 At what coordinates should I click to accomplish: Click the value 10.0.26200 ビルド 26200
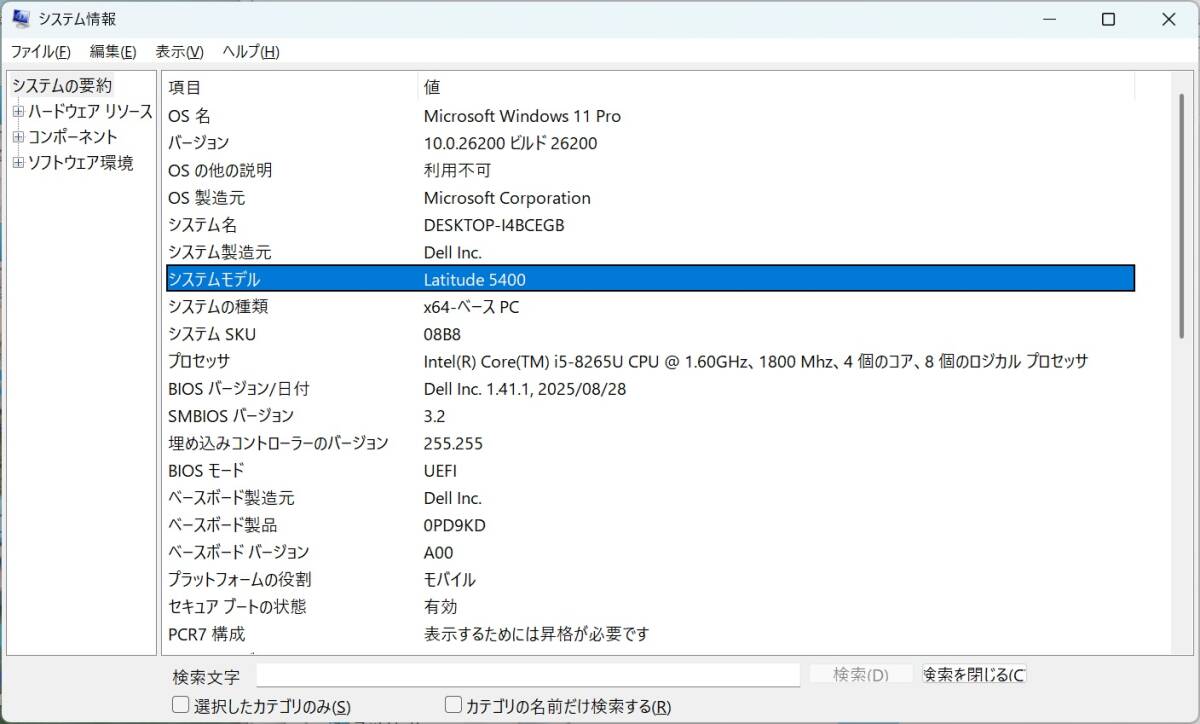(x=510, y=143)
